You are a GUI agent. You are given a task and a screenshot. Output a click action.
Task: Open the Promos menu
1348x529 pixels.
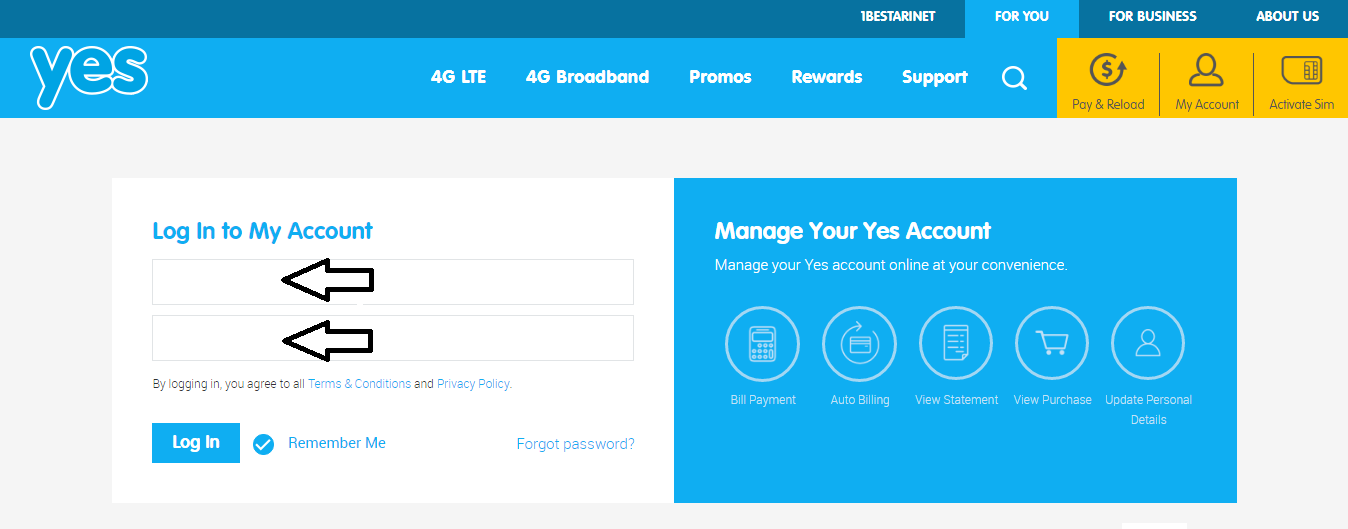(720, 77)
